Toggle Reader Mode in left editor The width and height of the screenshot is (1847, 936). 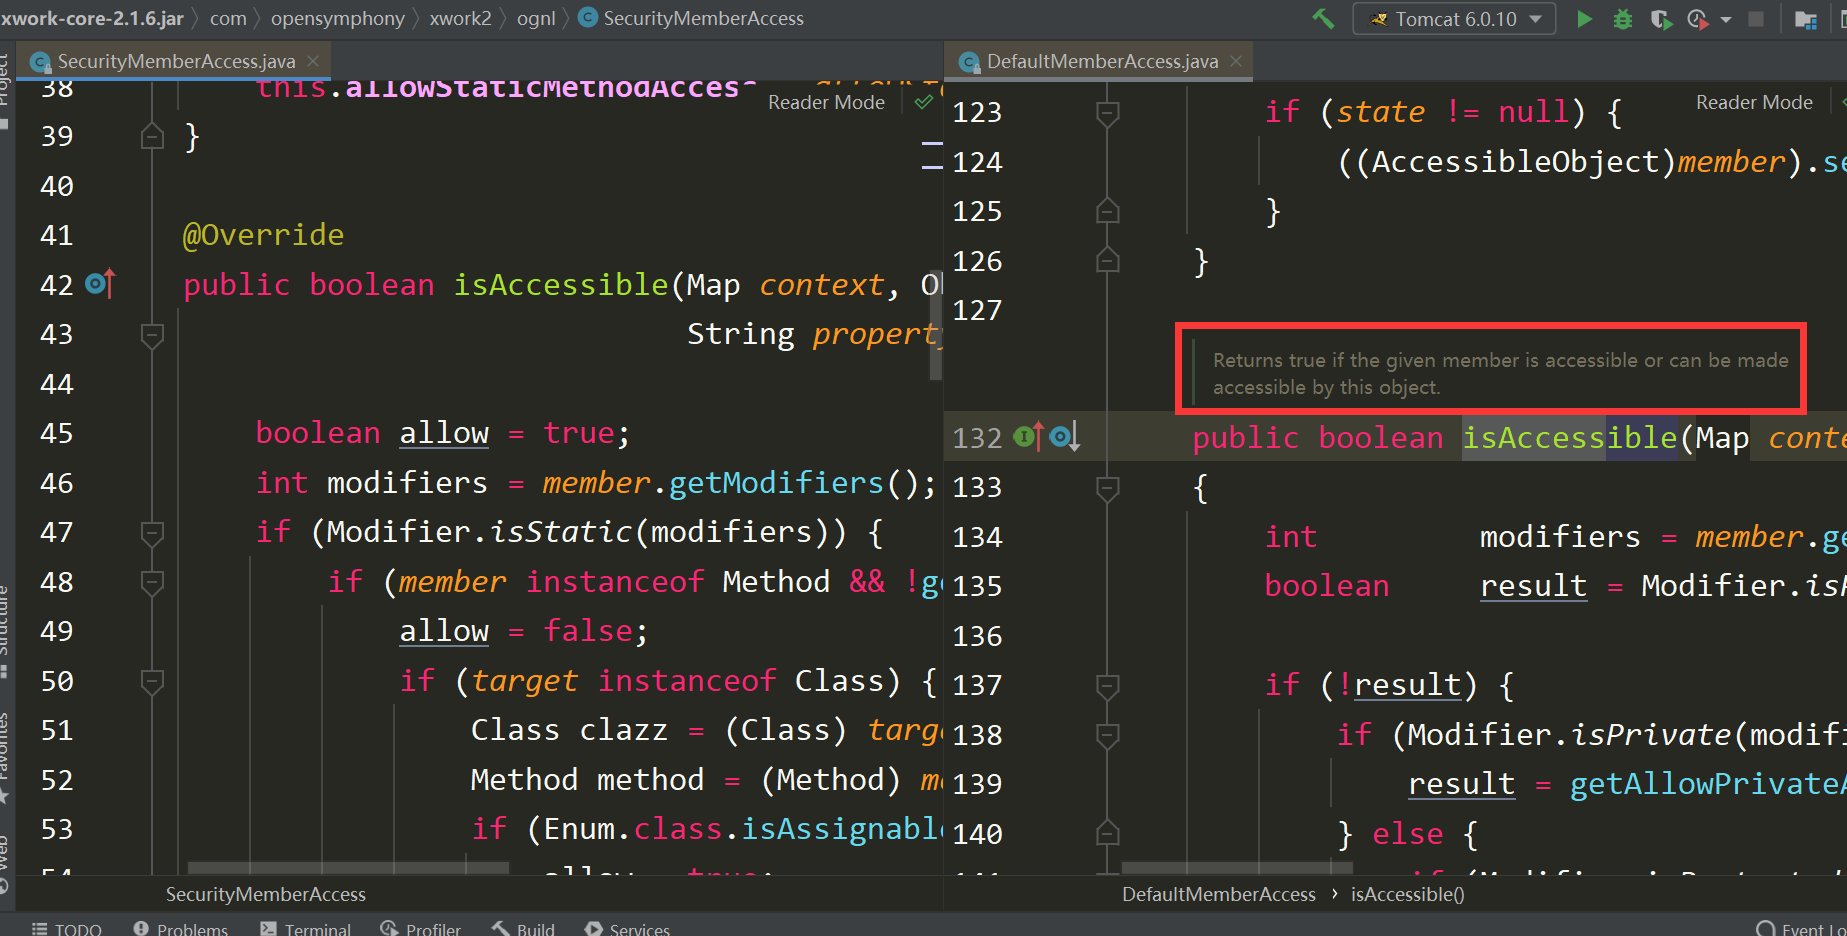826,102
